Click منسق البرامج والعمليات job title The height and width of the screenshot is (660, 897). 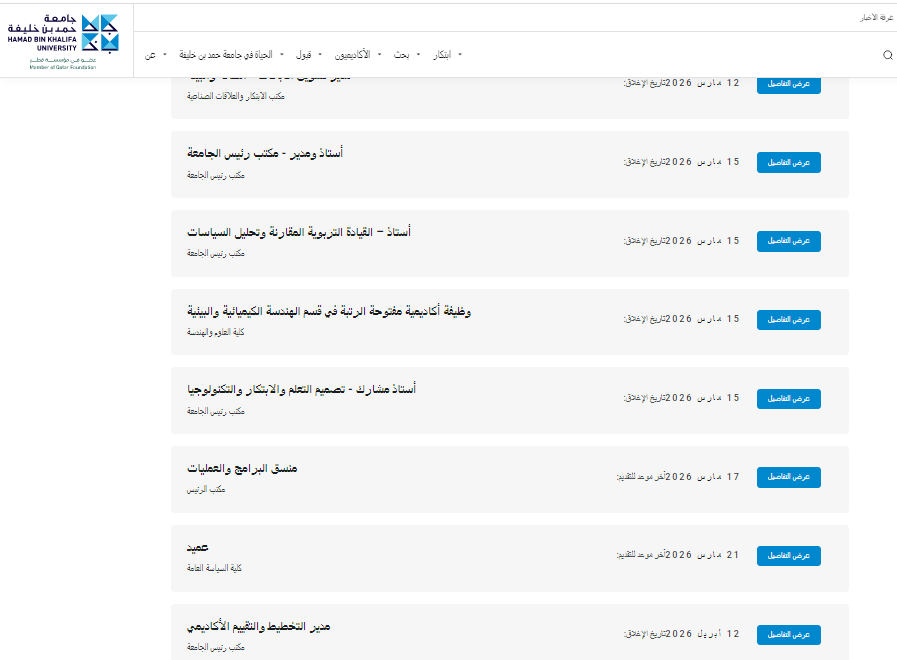[242, 468]
